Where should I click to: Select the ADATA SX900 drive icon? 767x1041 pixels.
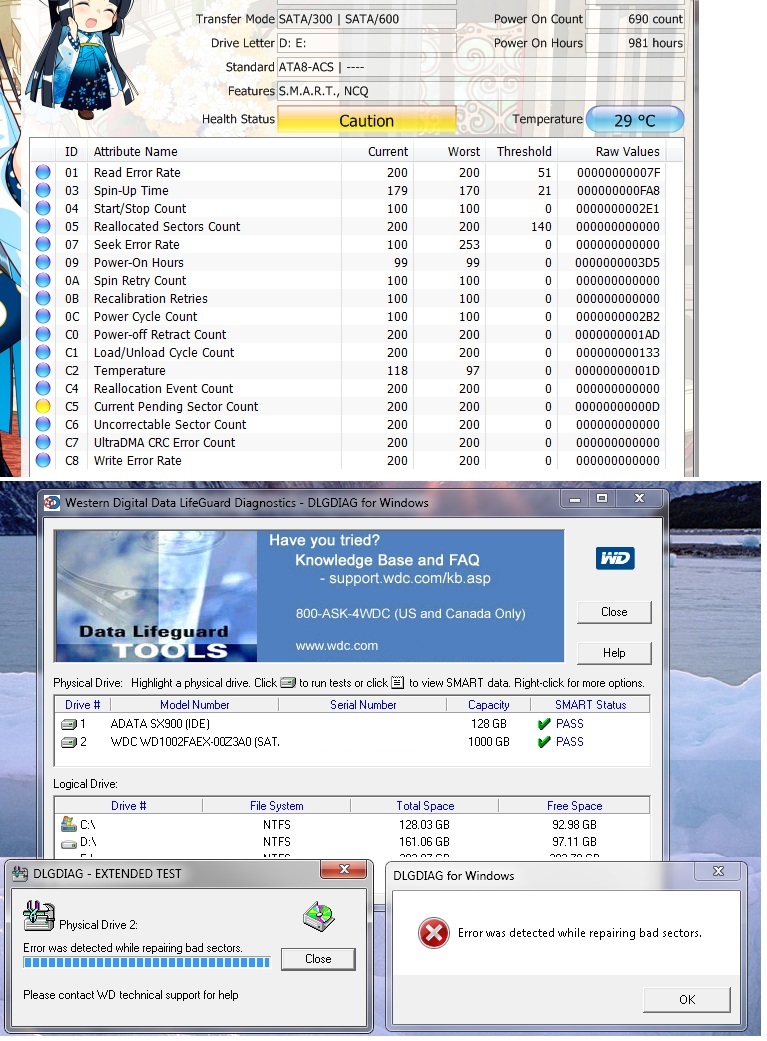[x=69, y=724]
